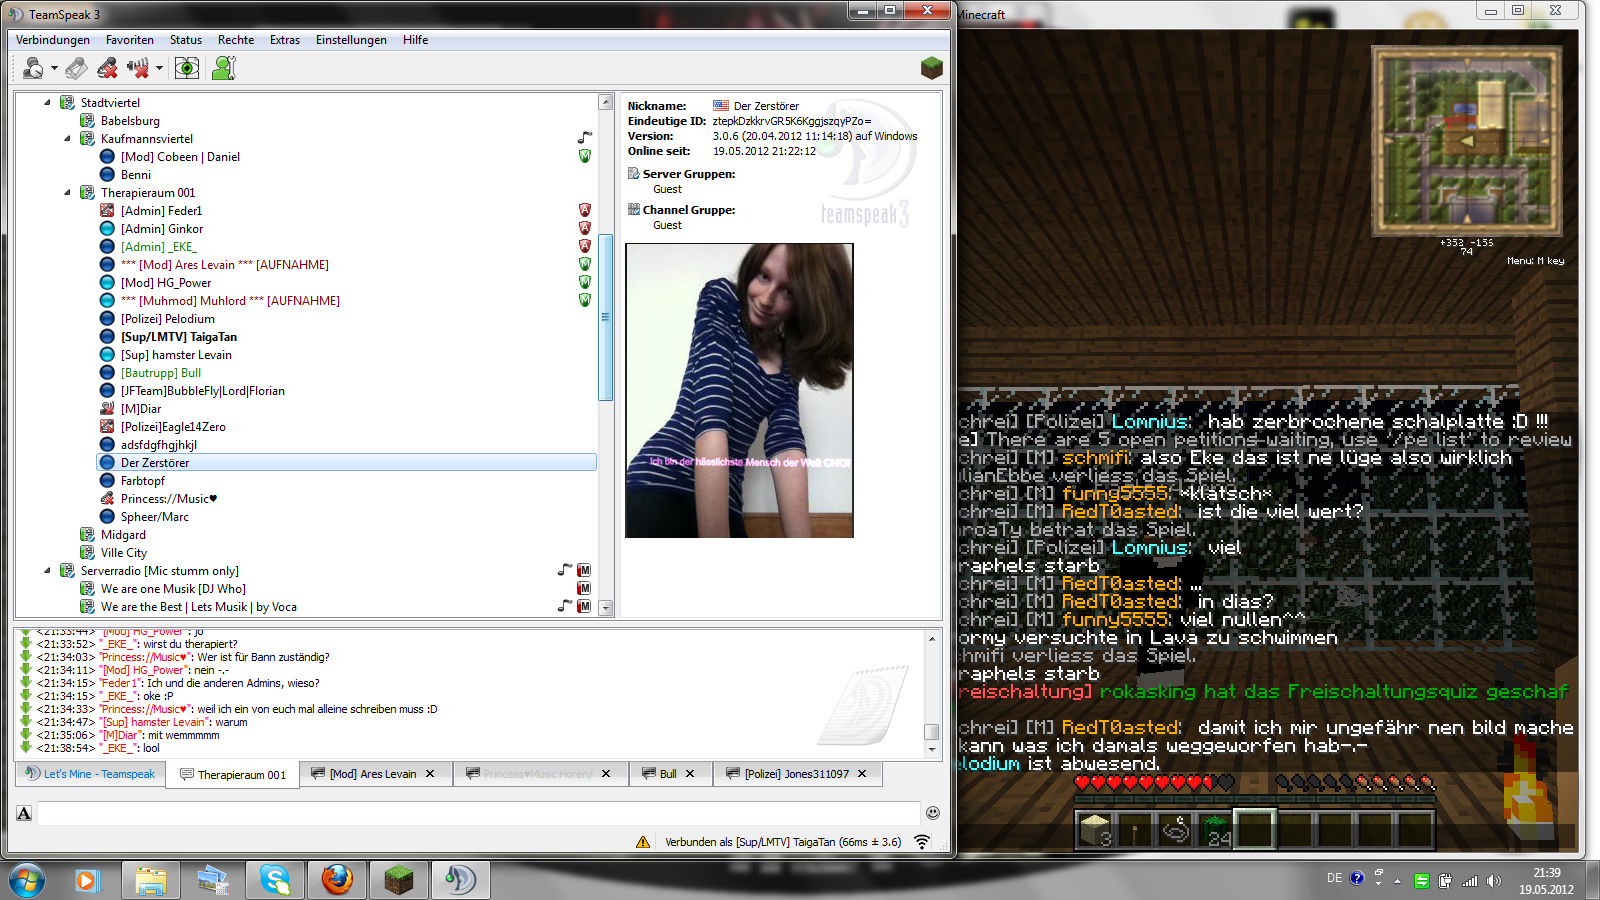
Task: Click the Minecraft block icon in toolbar
Action: (931, 68)
